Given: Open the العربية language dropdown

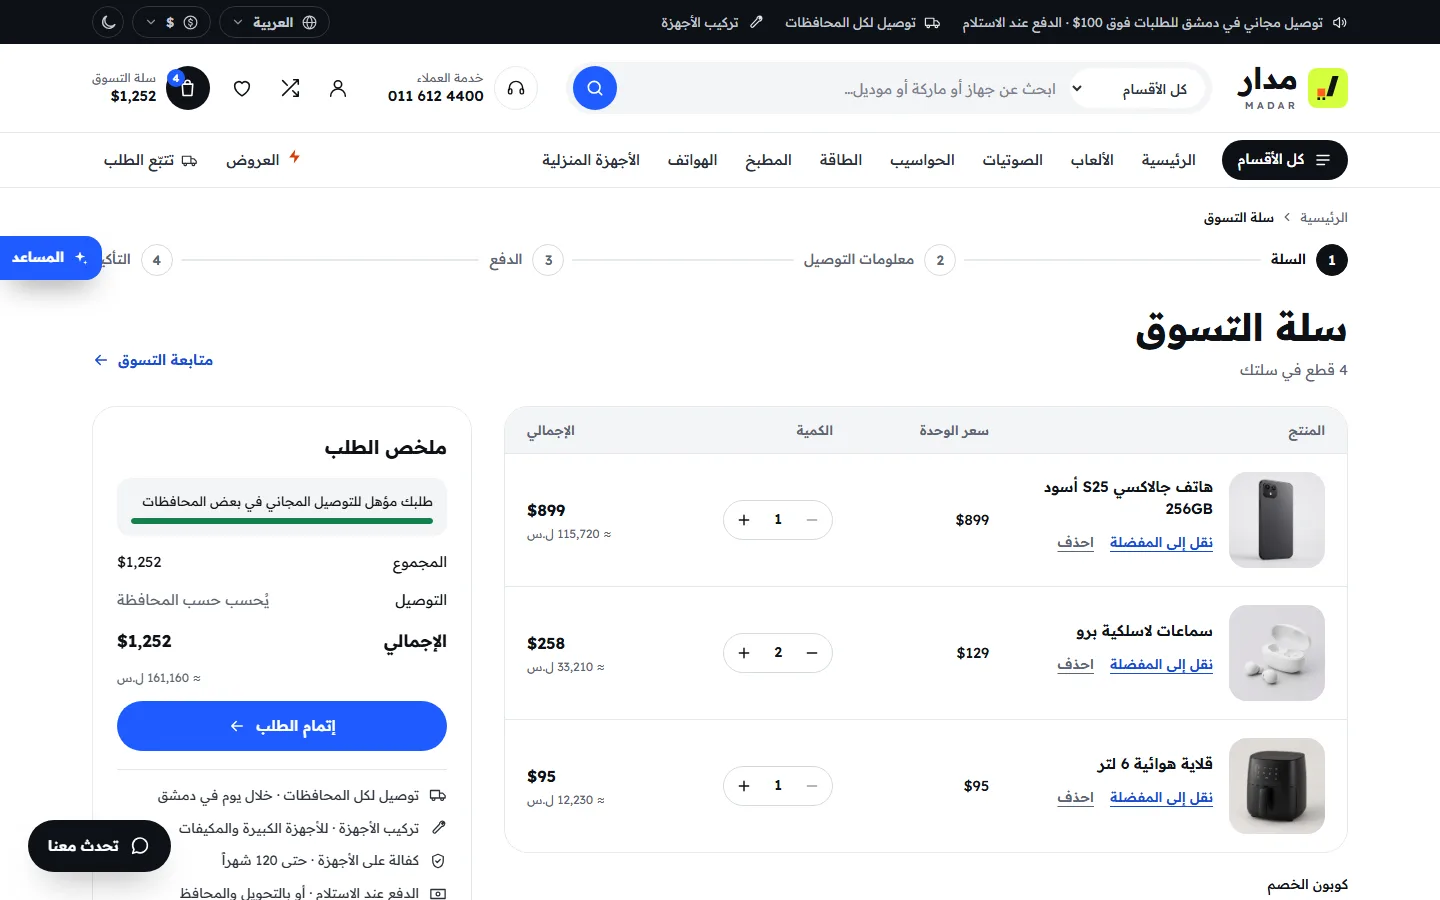Looking at the screenshot, I should point(274,22).
